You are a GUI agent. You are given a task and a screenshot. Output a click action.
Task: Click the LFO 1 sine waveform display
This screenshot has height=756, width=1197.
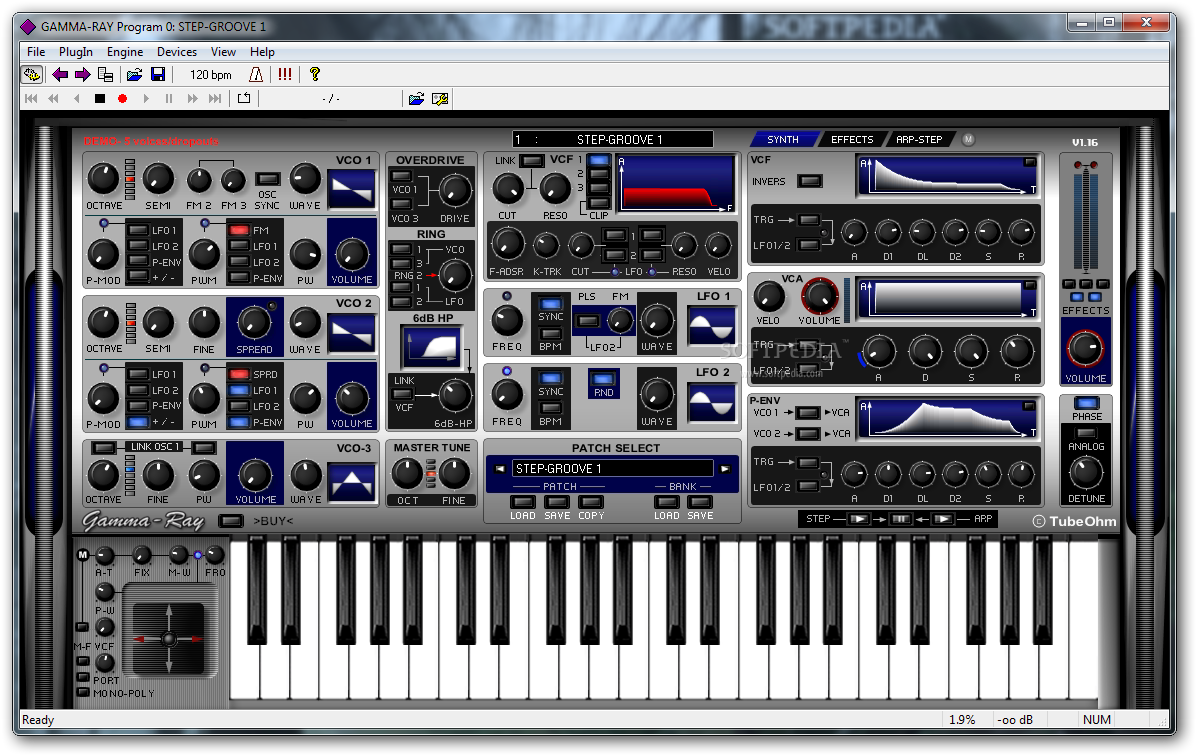click(711, 327)
